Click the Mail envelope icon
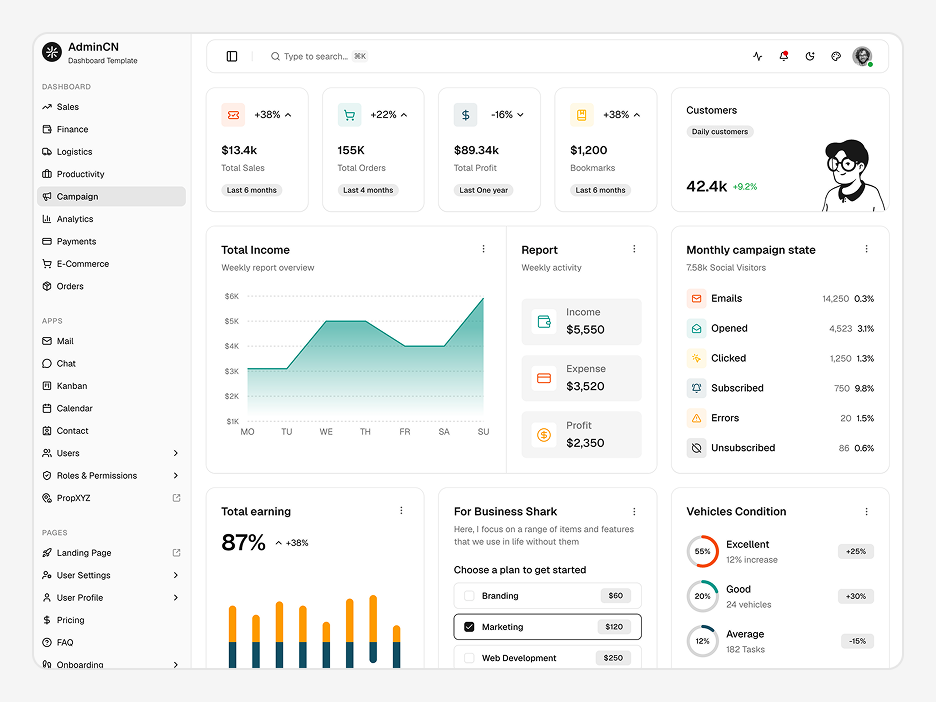 [47, 341]
